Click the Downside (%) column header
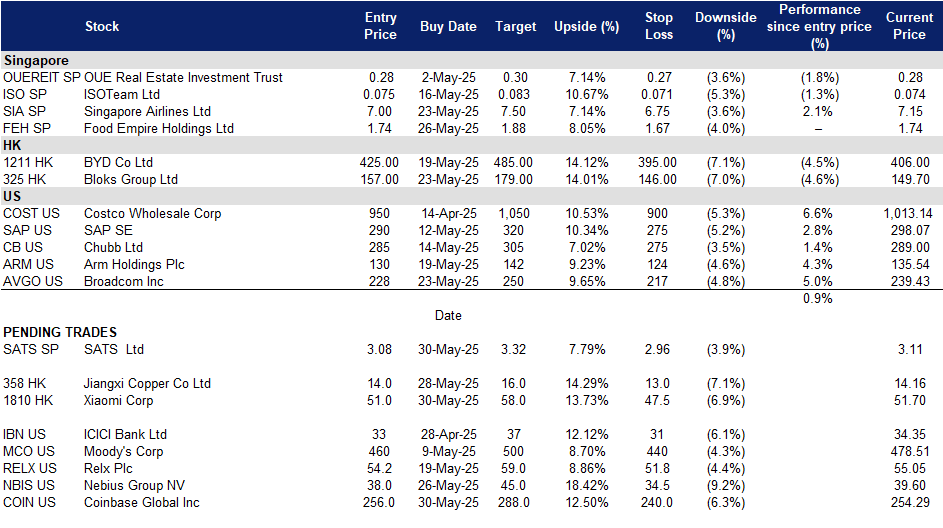The image size is (943, 528). pos(726,26)
